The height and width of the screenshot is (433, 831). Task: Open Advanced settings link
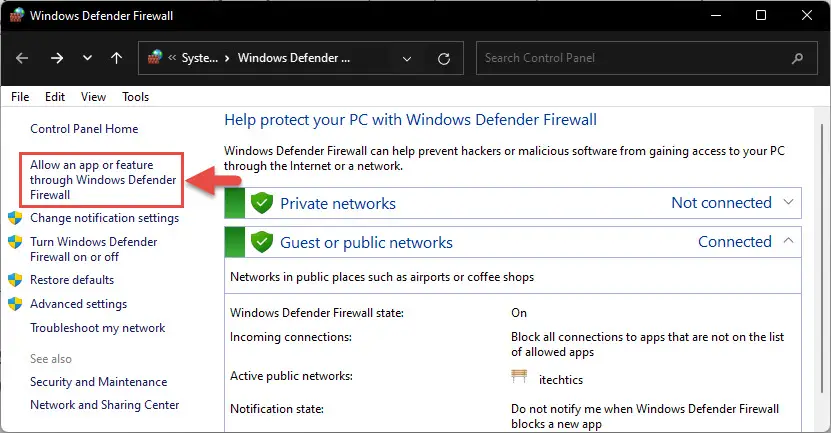pos(78,304)
